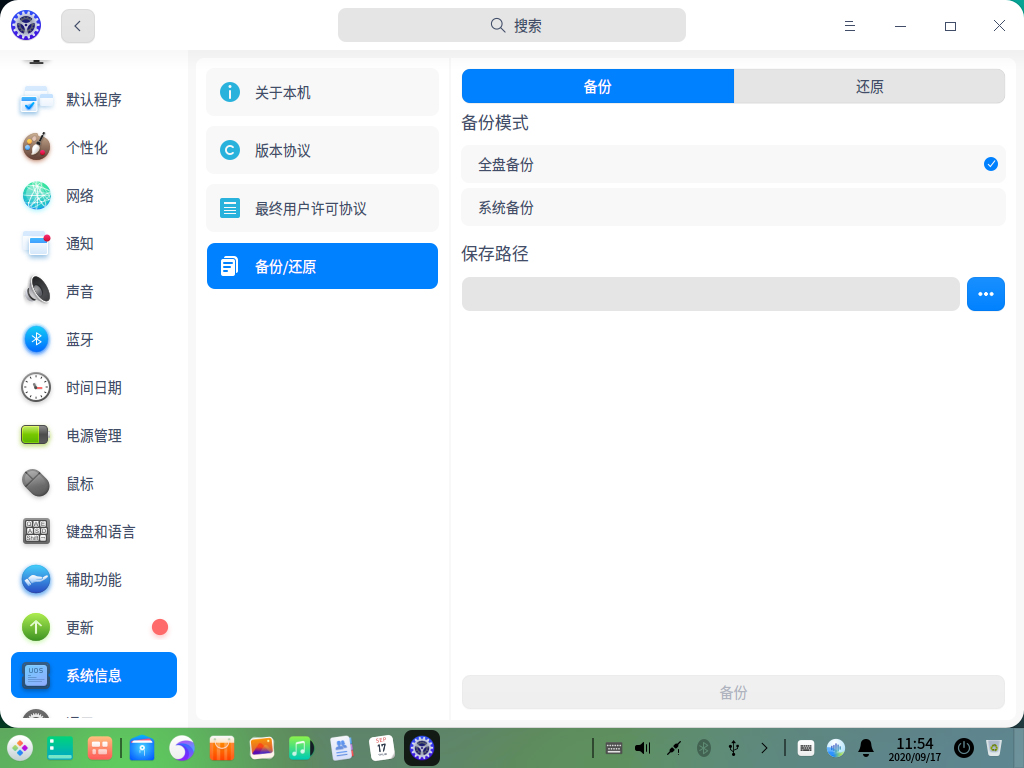This screenshot has height=768, width=1024.
Task: Mute system volume via the tray speaker
Action: (641, 747)
